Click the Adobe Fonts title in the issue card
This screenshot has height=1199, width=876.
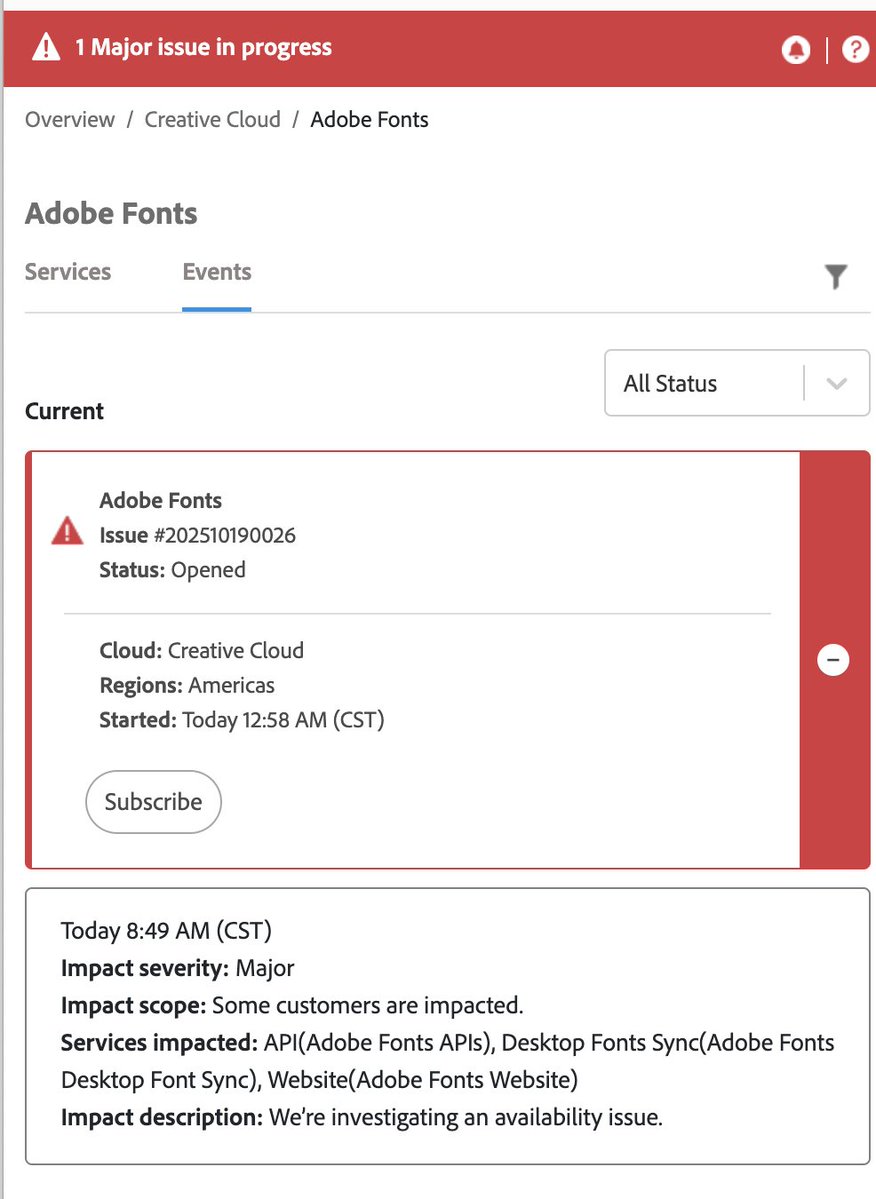[x=161, y=500]
